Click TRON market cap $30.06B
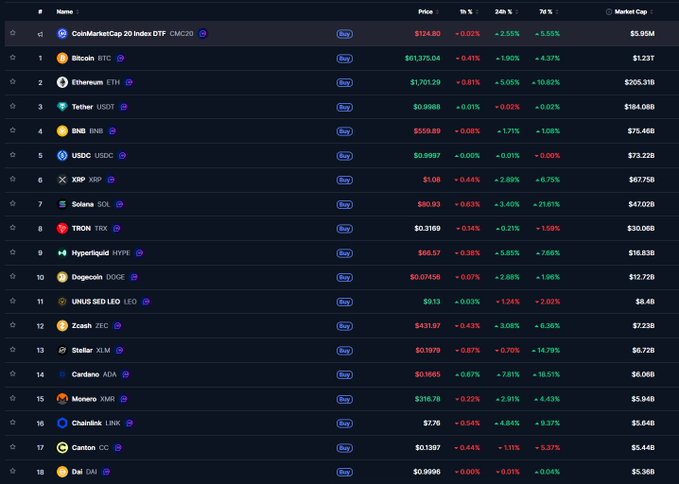This screenshot has width=679, height=484. click(x=641, y=228)
